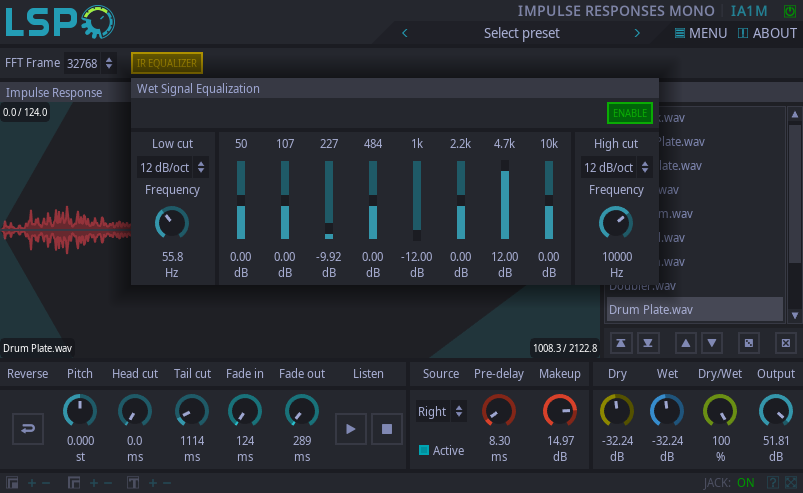
Task: Move selected file to top of list
Action: [622, 343]
